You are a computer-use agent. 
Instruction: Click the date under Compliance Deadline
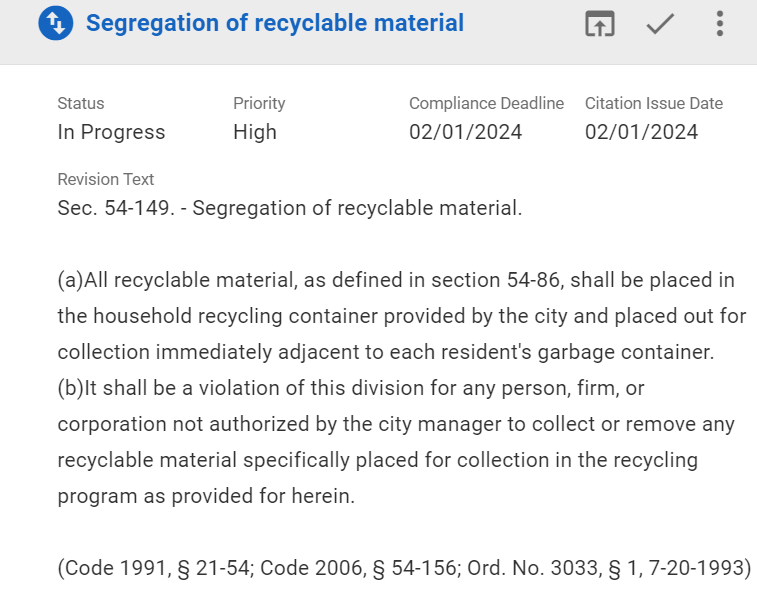(x=465, y=132)
